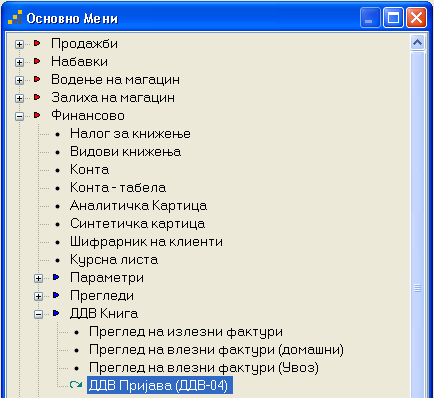Click the blue flag icon beside ДДВ Книга

point(56,313)
